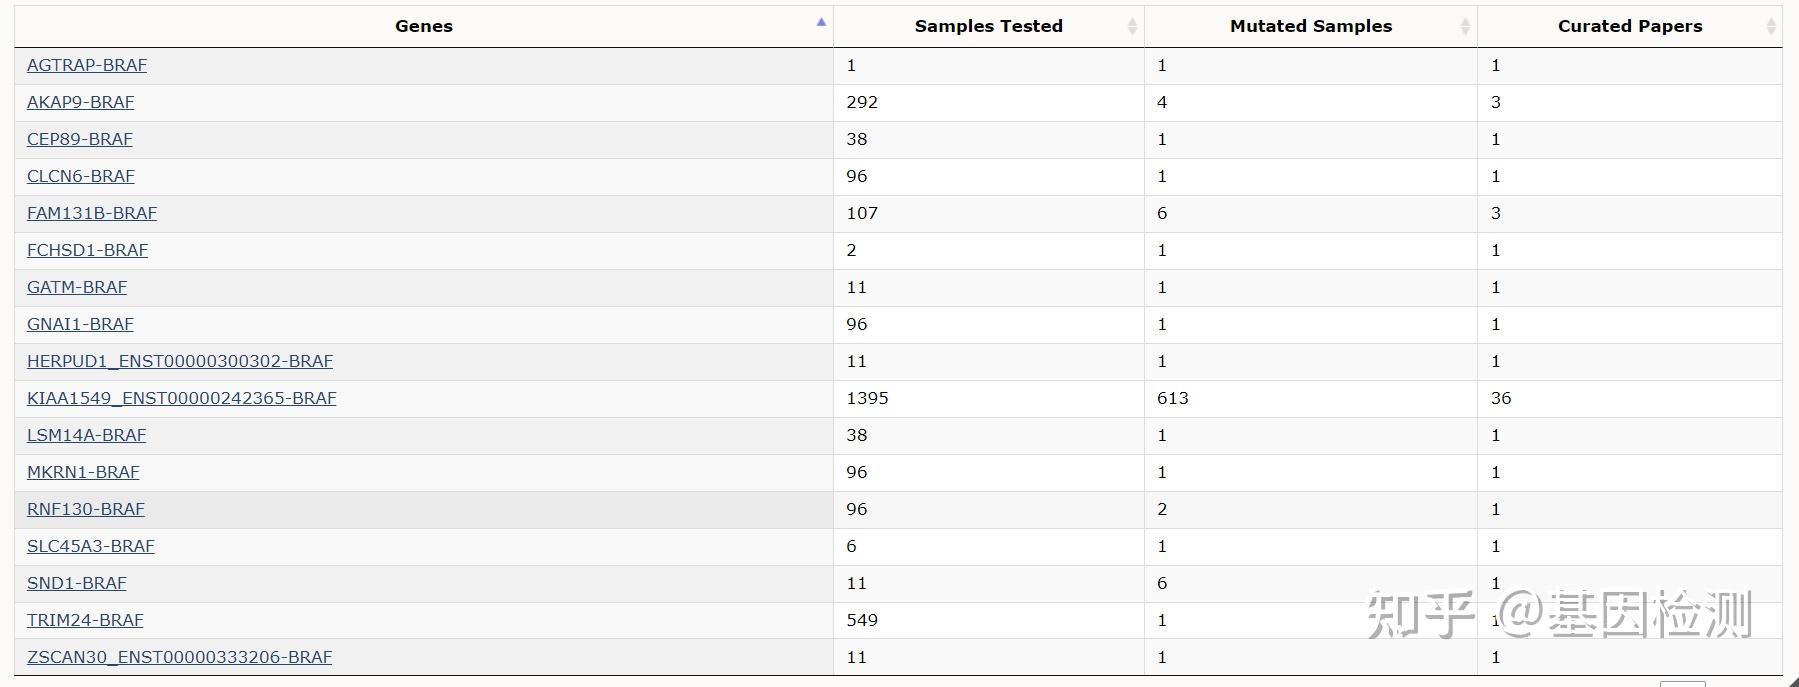The width and height of the screenshot is (1799, 687).
Task: Select the MKRN1-BRAF link
Action: [83, 472]
